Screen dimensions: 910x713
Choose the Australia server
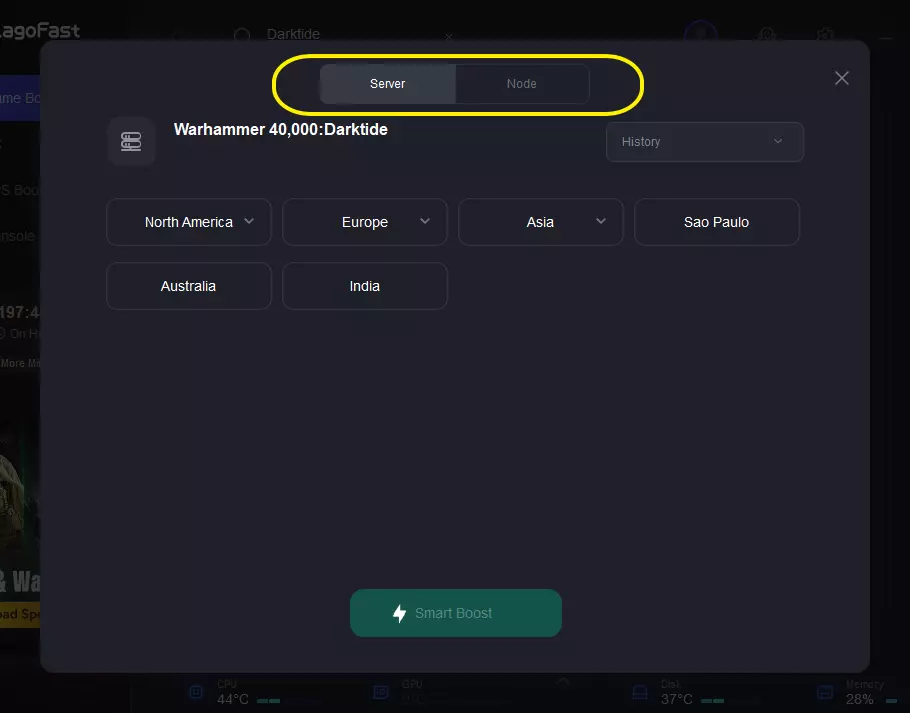(188, 286)
